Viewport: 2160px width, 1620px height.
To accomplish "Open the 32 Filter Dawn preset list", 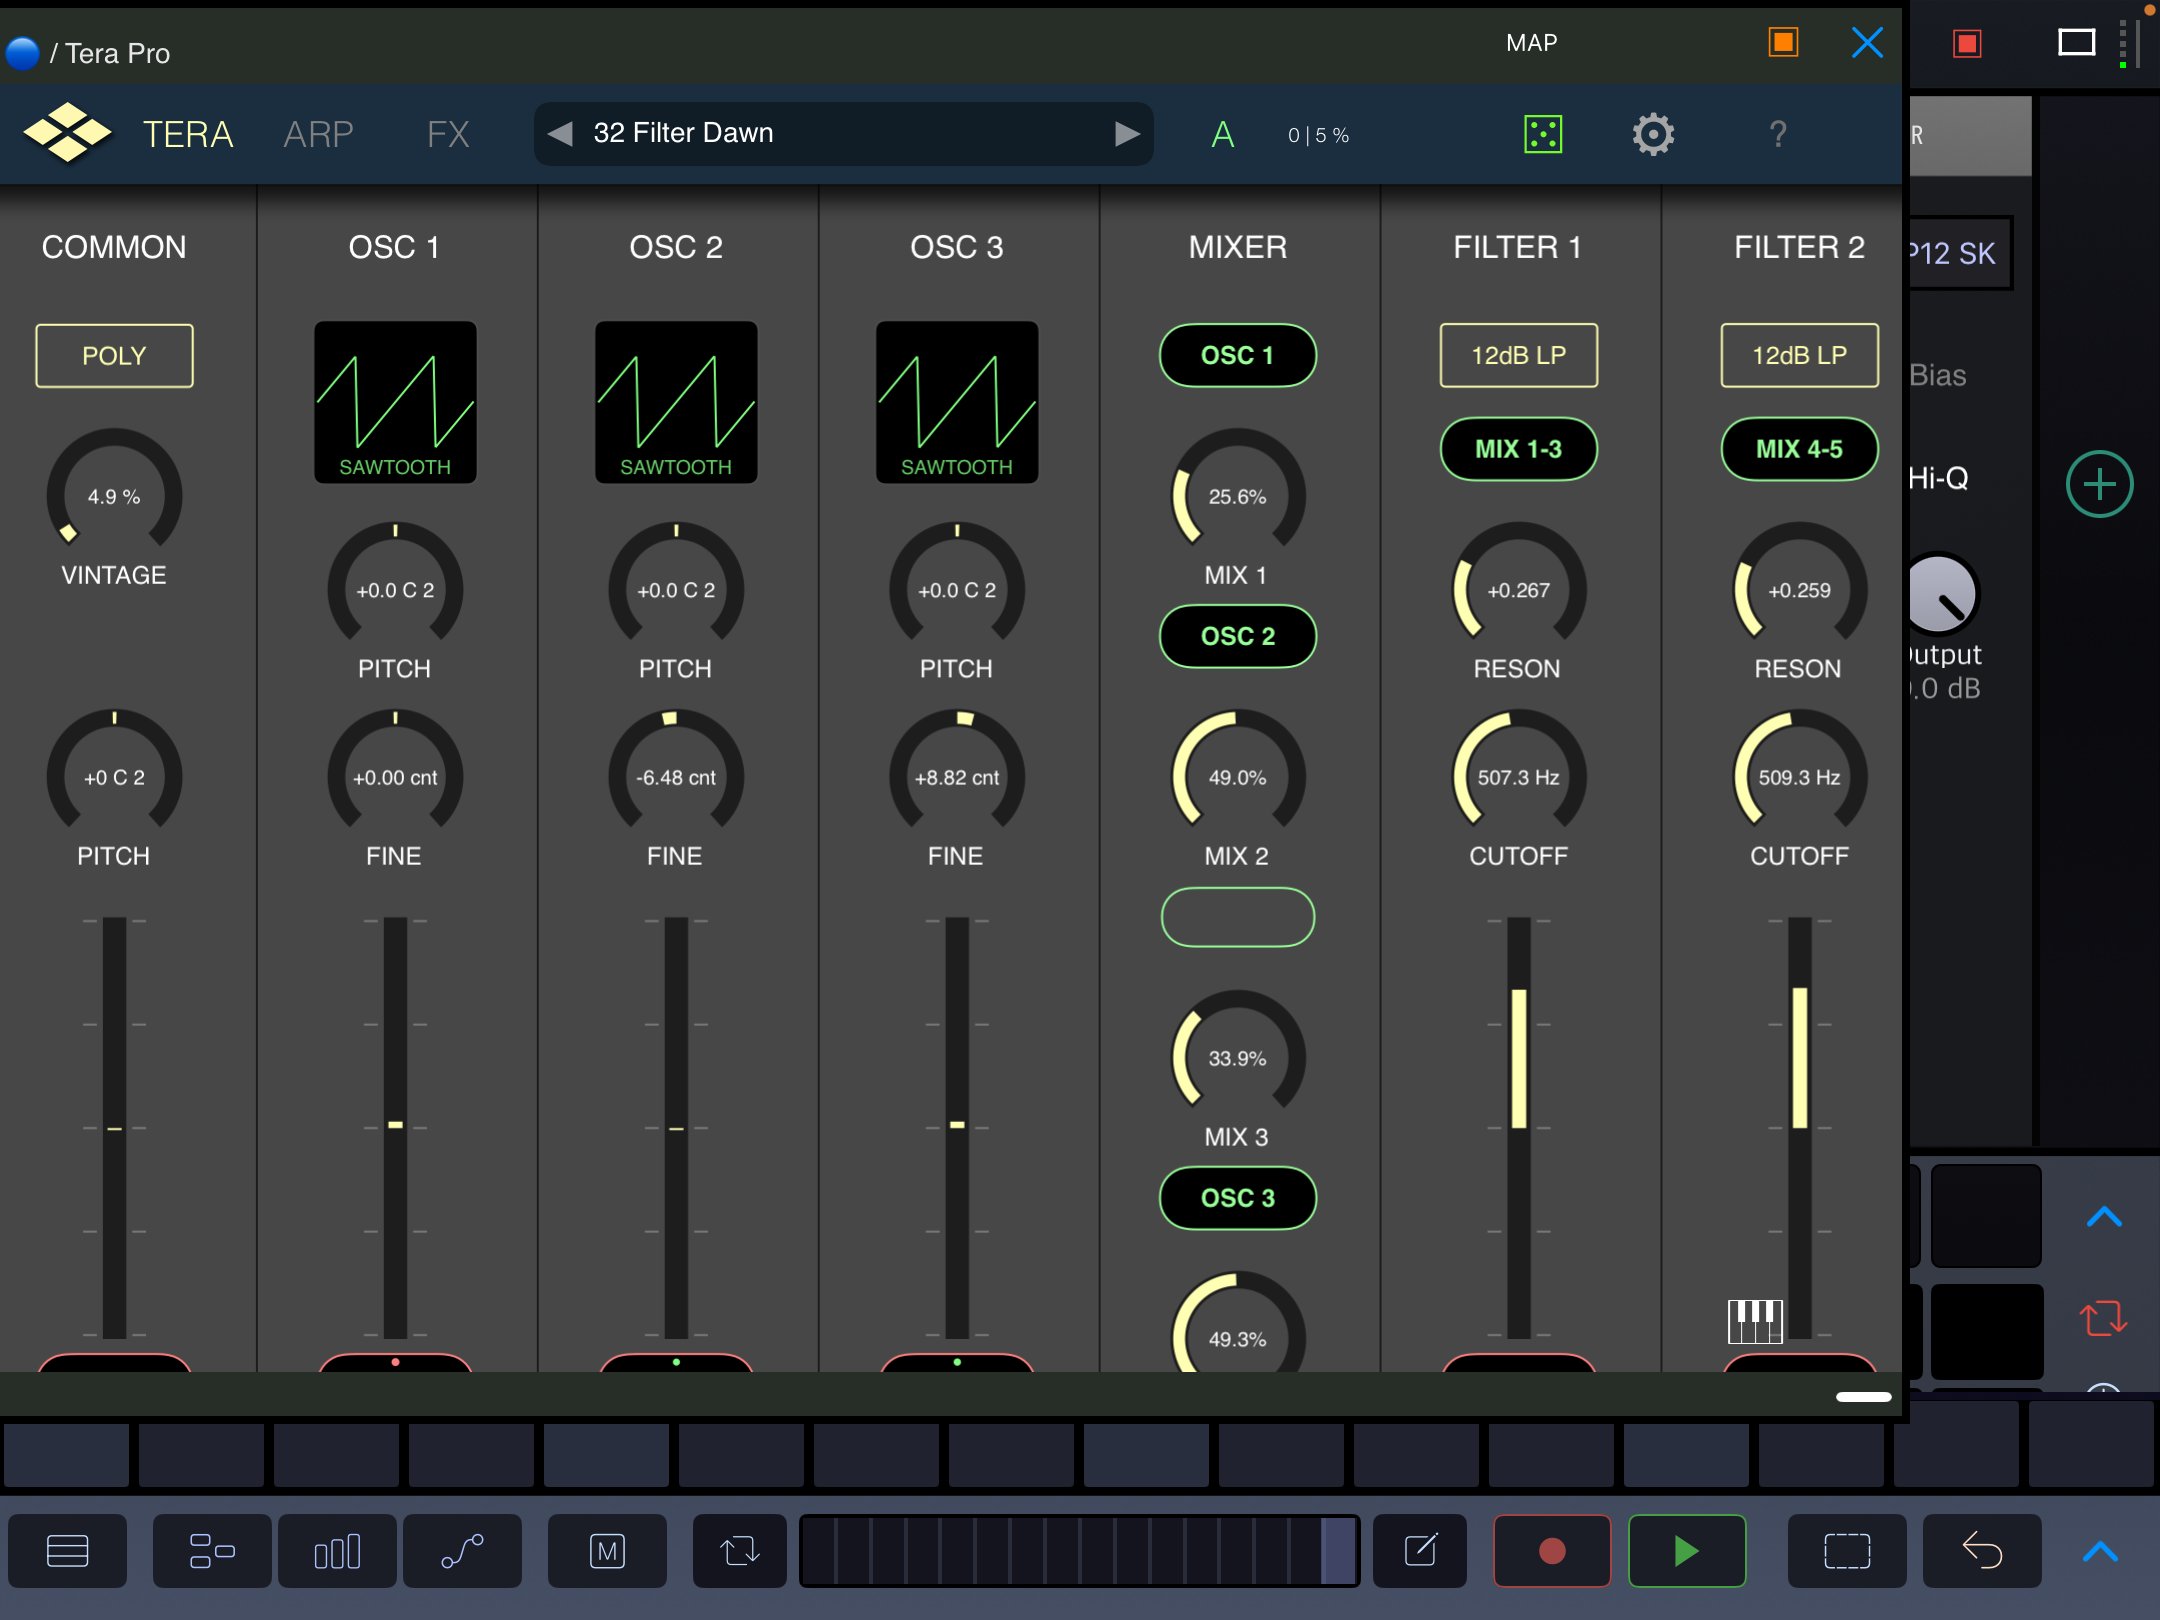I will pos(844,133).
